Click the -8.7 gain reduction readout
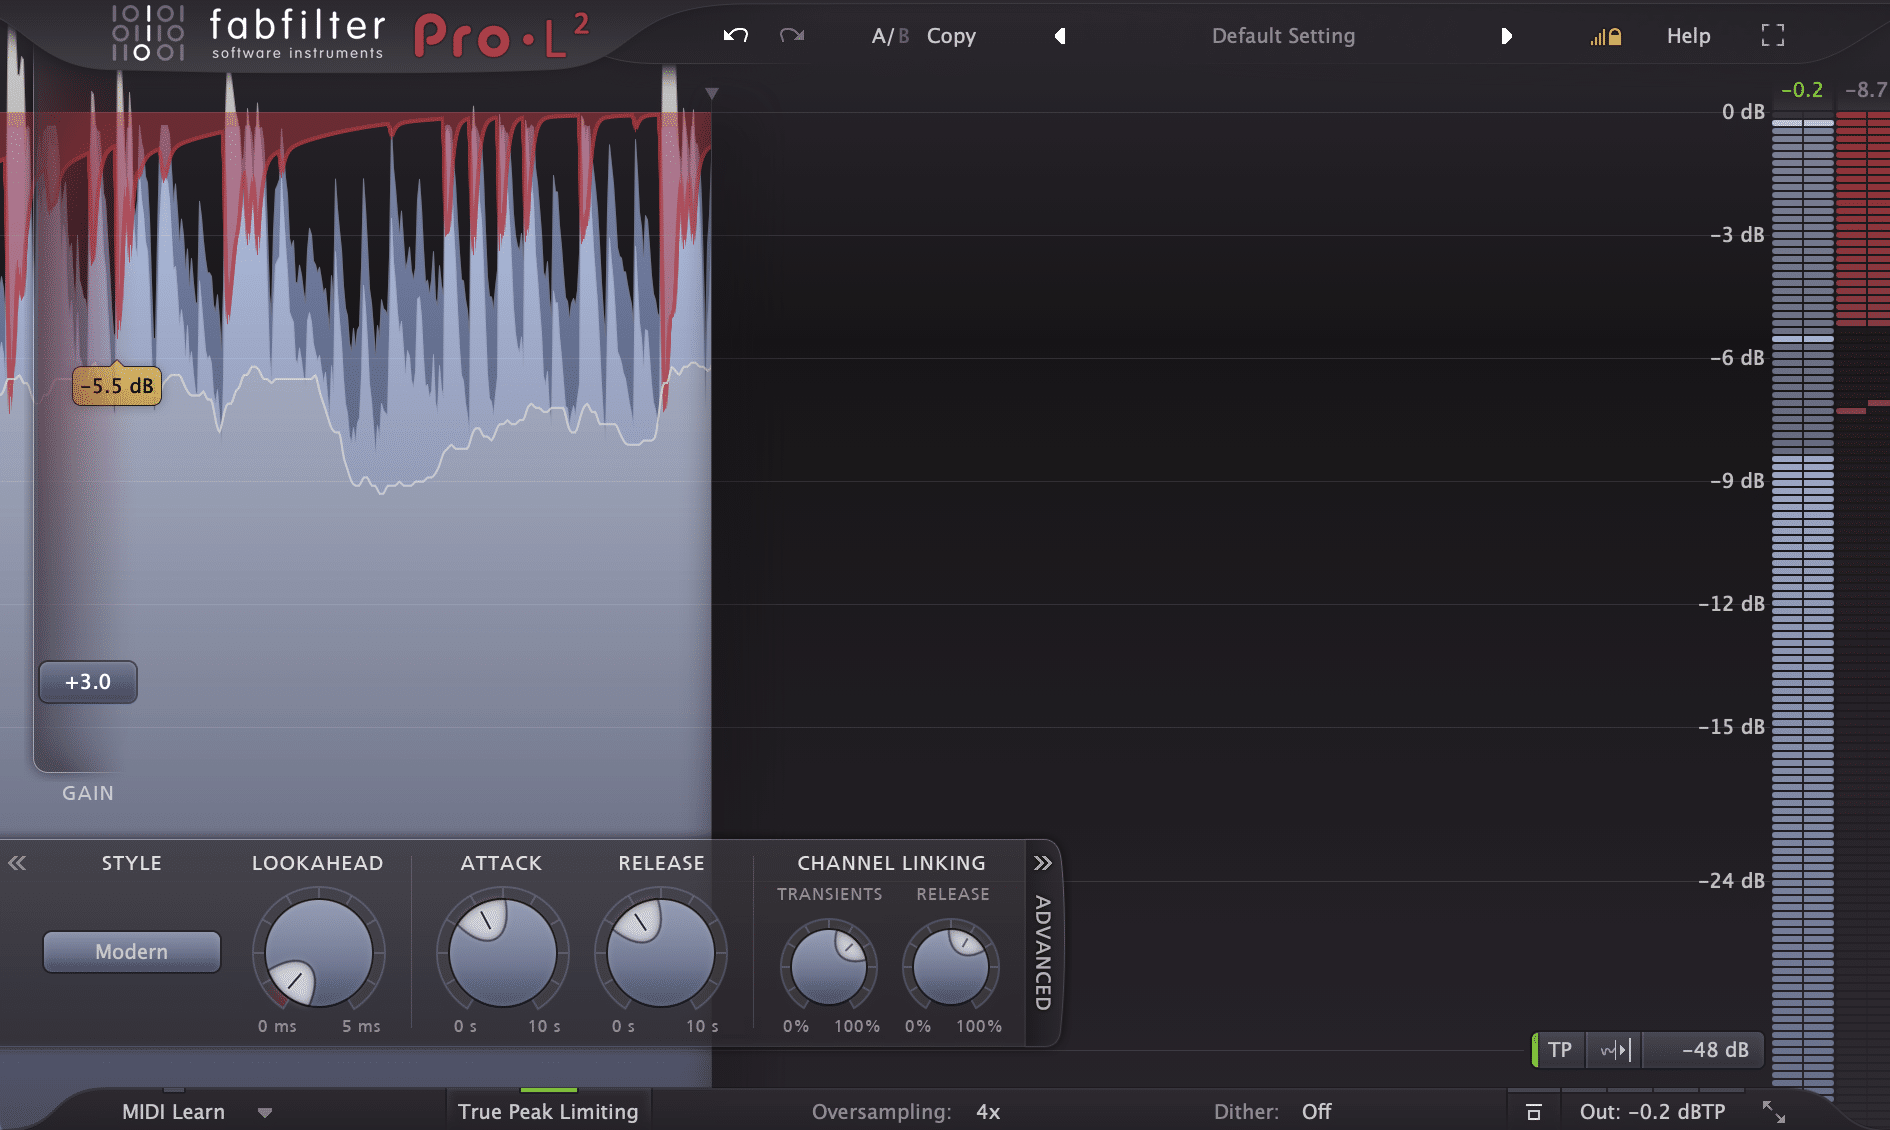 1866,90
